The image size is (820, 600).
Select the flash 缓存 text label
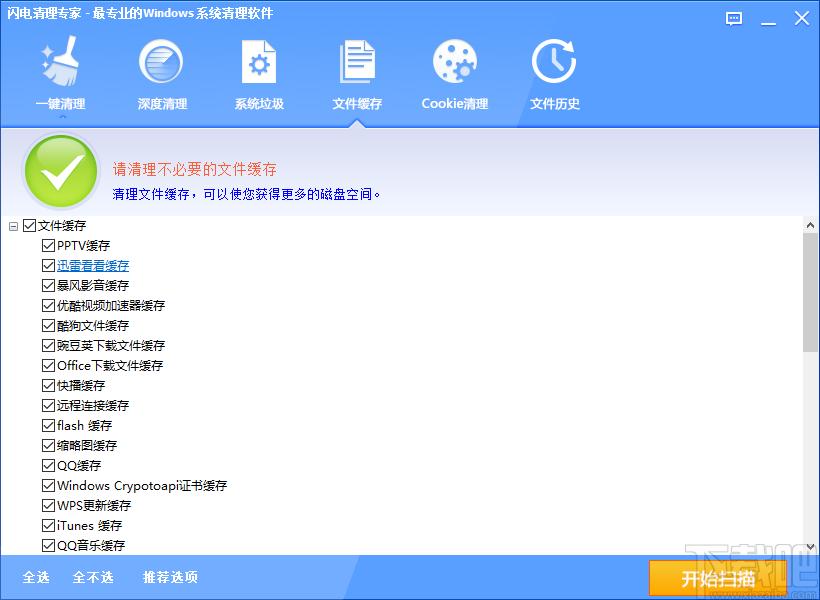(85, 425)
